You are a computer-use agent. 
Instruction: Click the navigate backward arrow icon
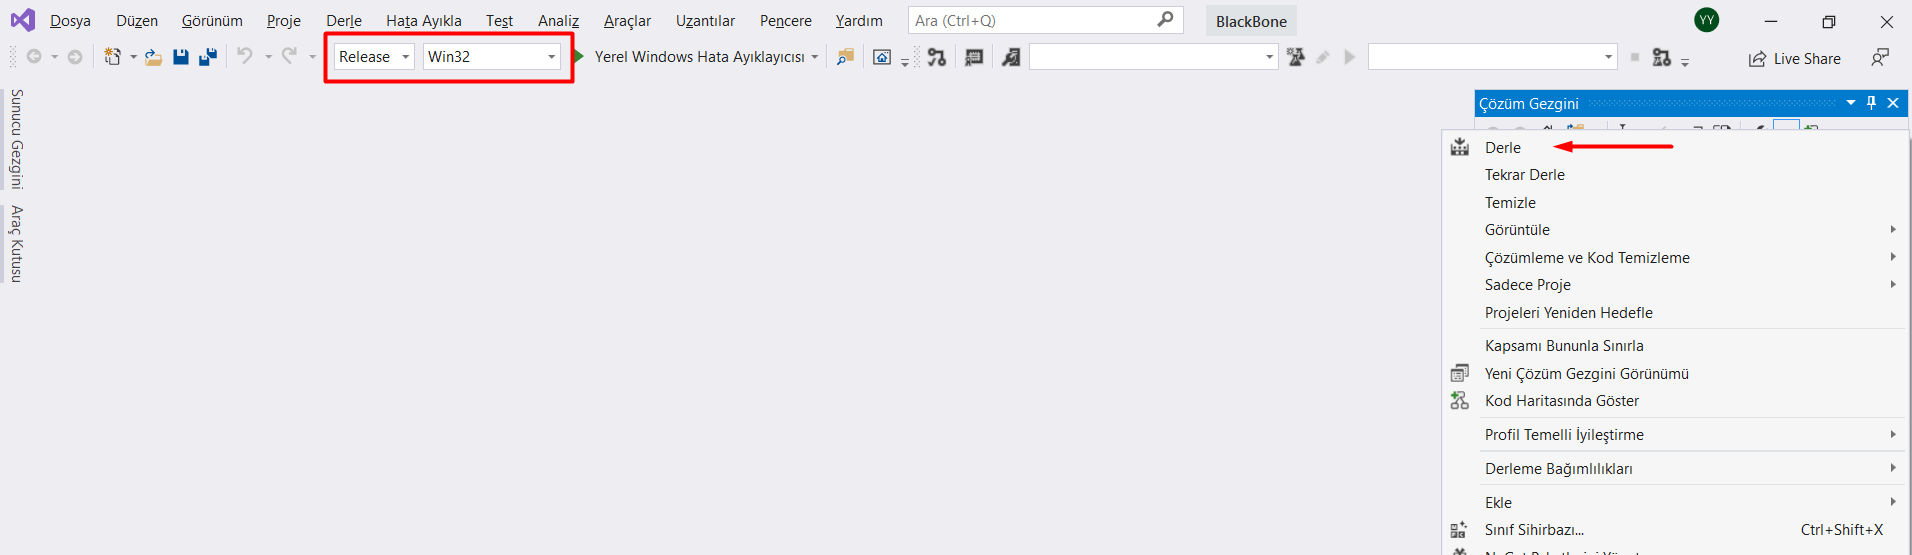click(x=34, y=57)
